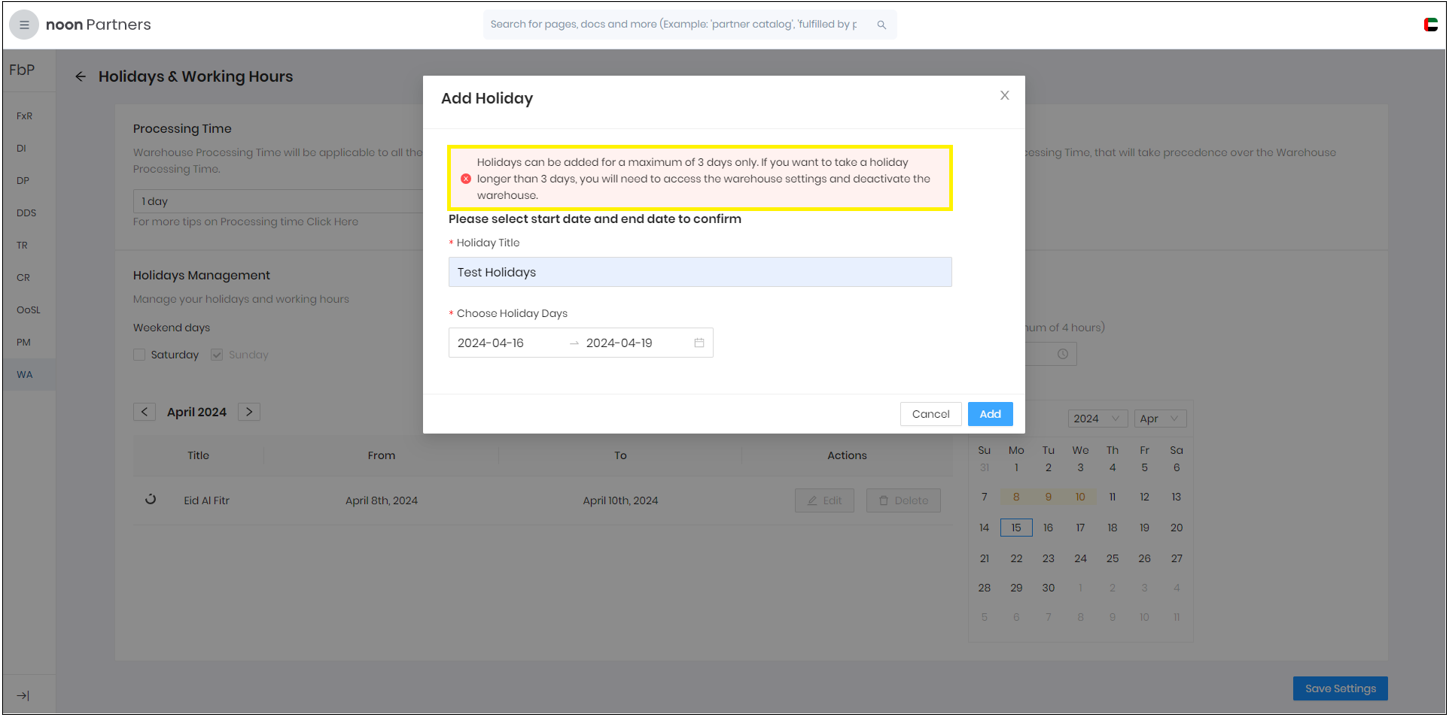Open the hamburger menu icon

[22, 23]
